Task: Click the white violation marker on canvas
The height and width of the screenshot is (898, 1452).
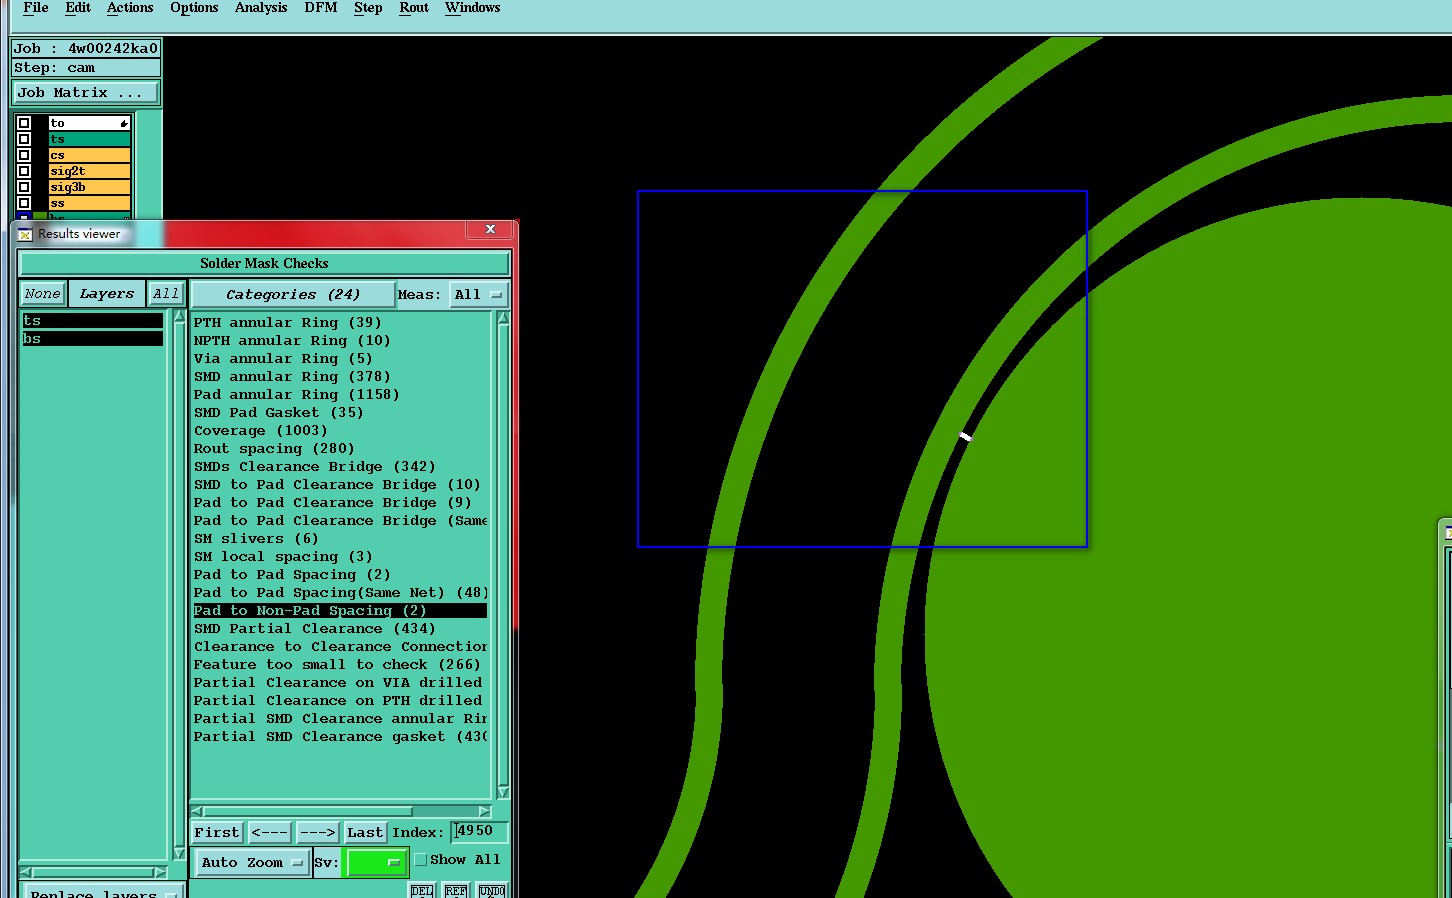Action: tap(965, 436)
